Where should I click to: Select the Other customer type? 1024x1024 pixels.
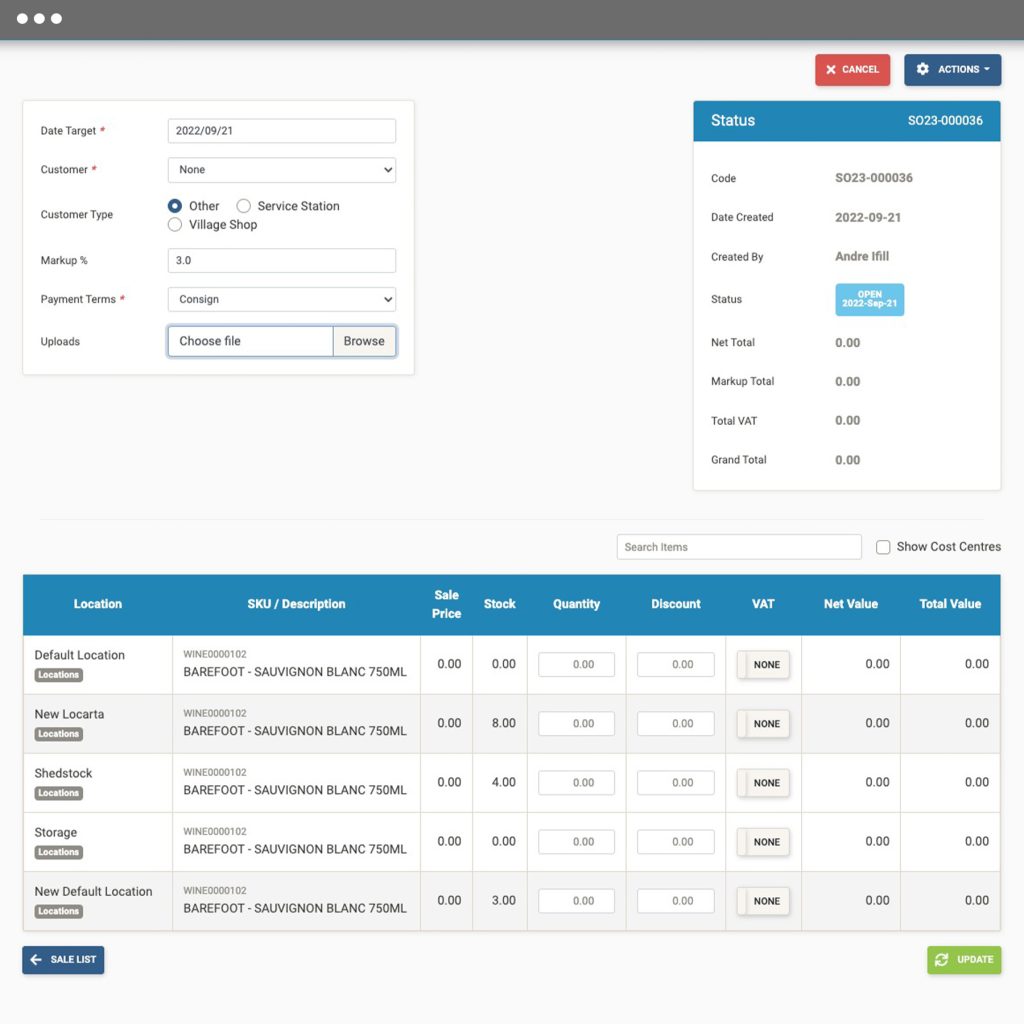[x=174, y=206]
